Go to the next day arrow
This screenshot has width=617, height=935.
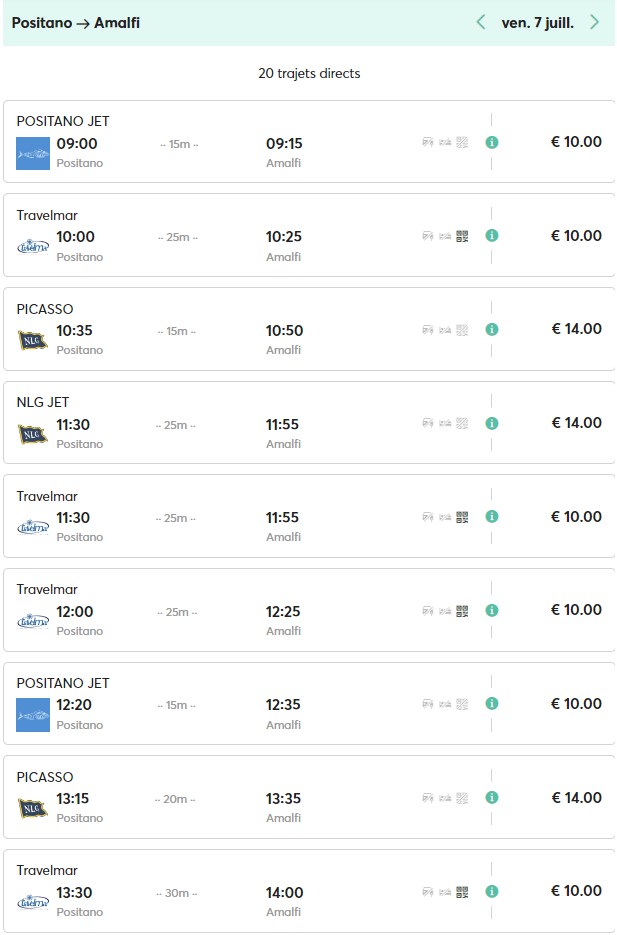[595, 22]
